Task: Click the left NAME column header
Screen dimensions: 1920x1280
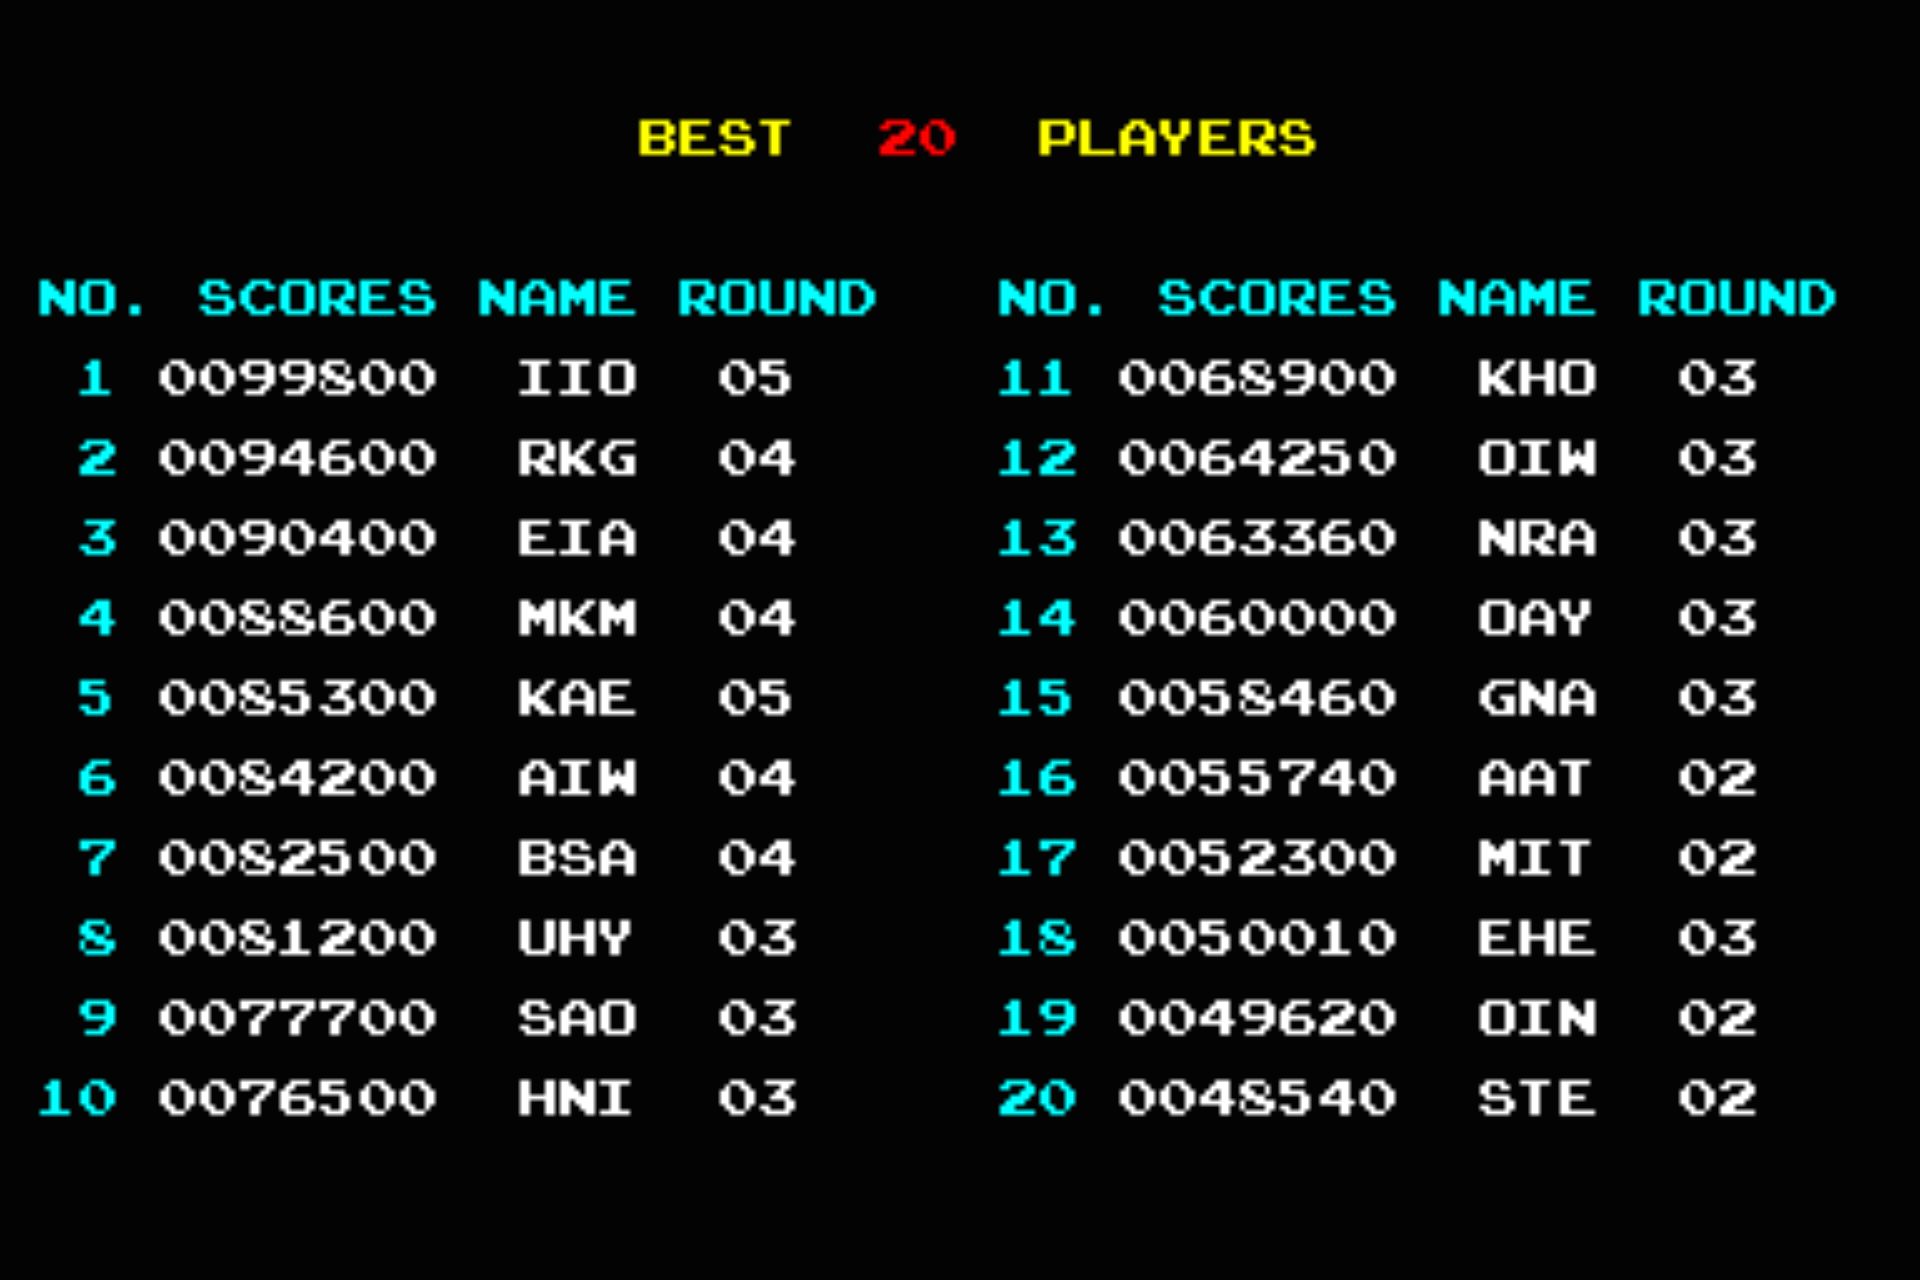Action: click(x=556, y=298)
